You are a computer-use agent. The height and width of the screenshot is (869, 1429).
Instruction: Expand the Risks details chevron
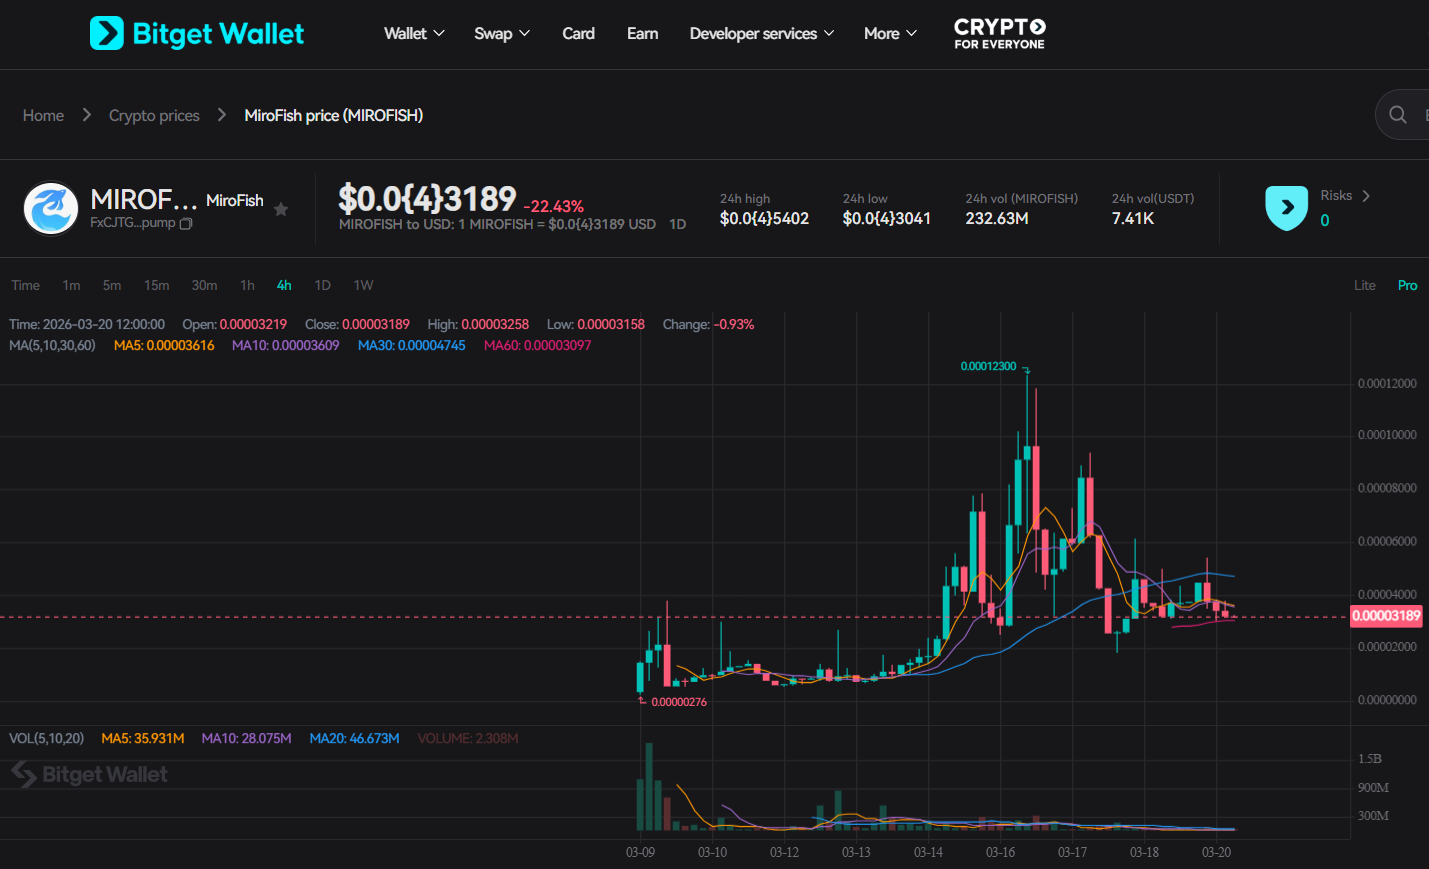(1366, 196)
